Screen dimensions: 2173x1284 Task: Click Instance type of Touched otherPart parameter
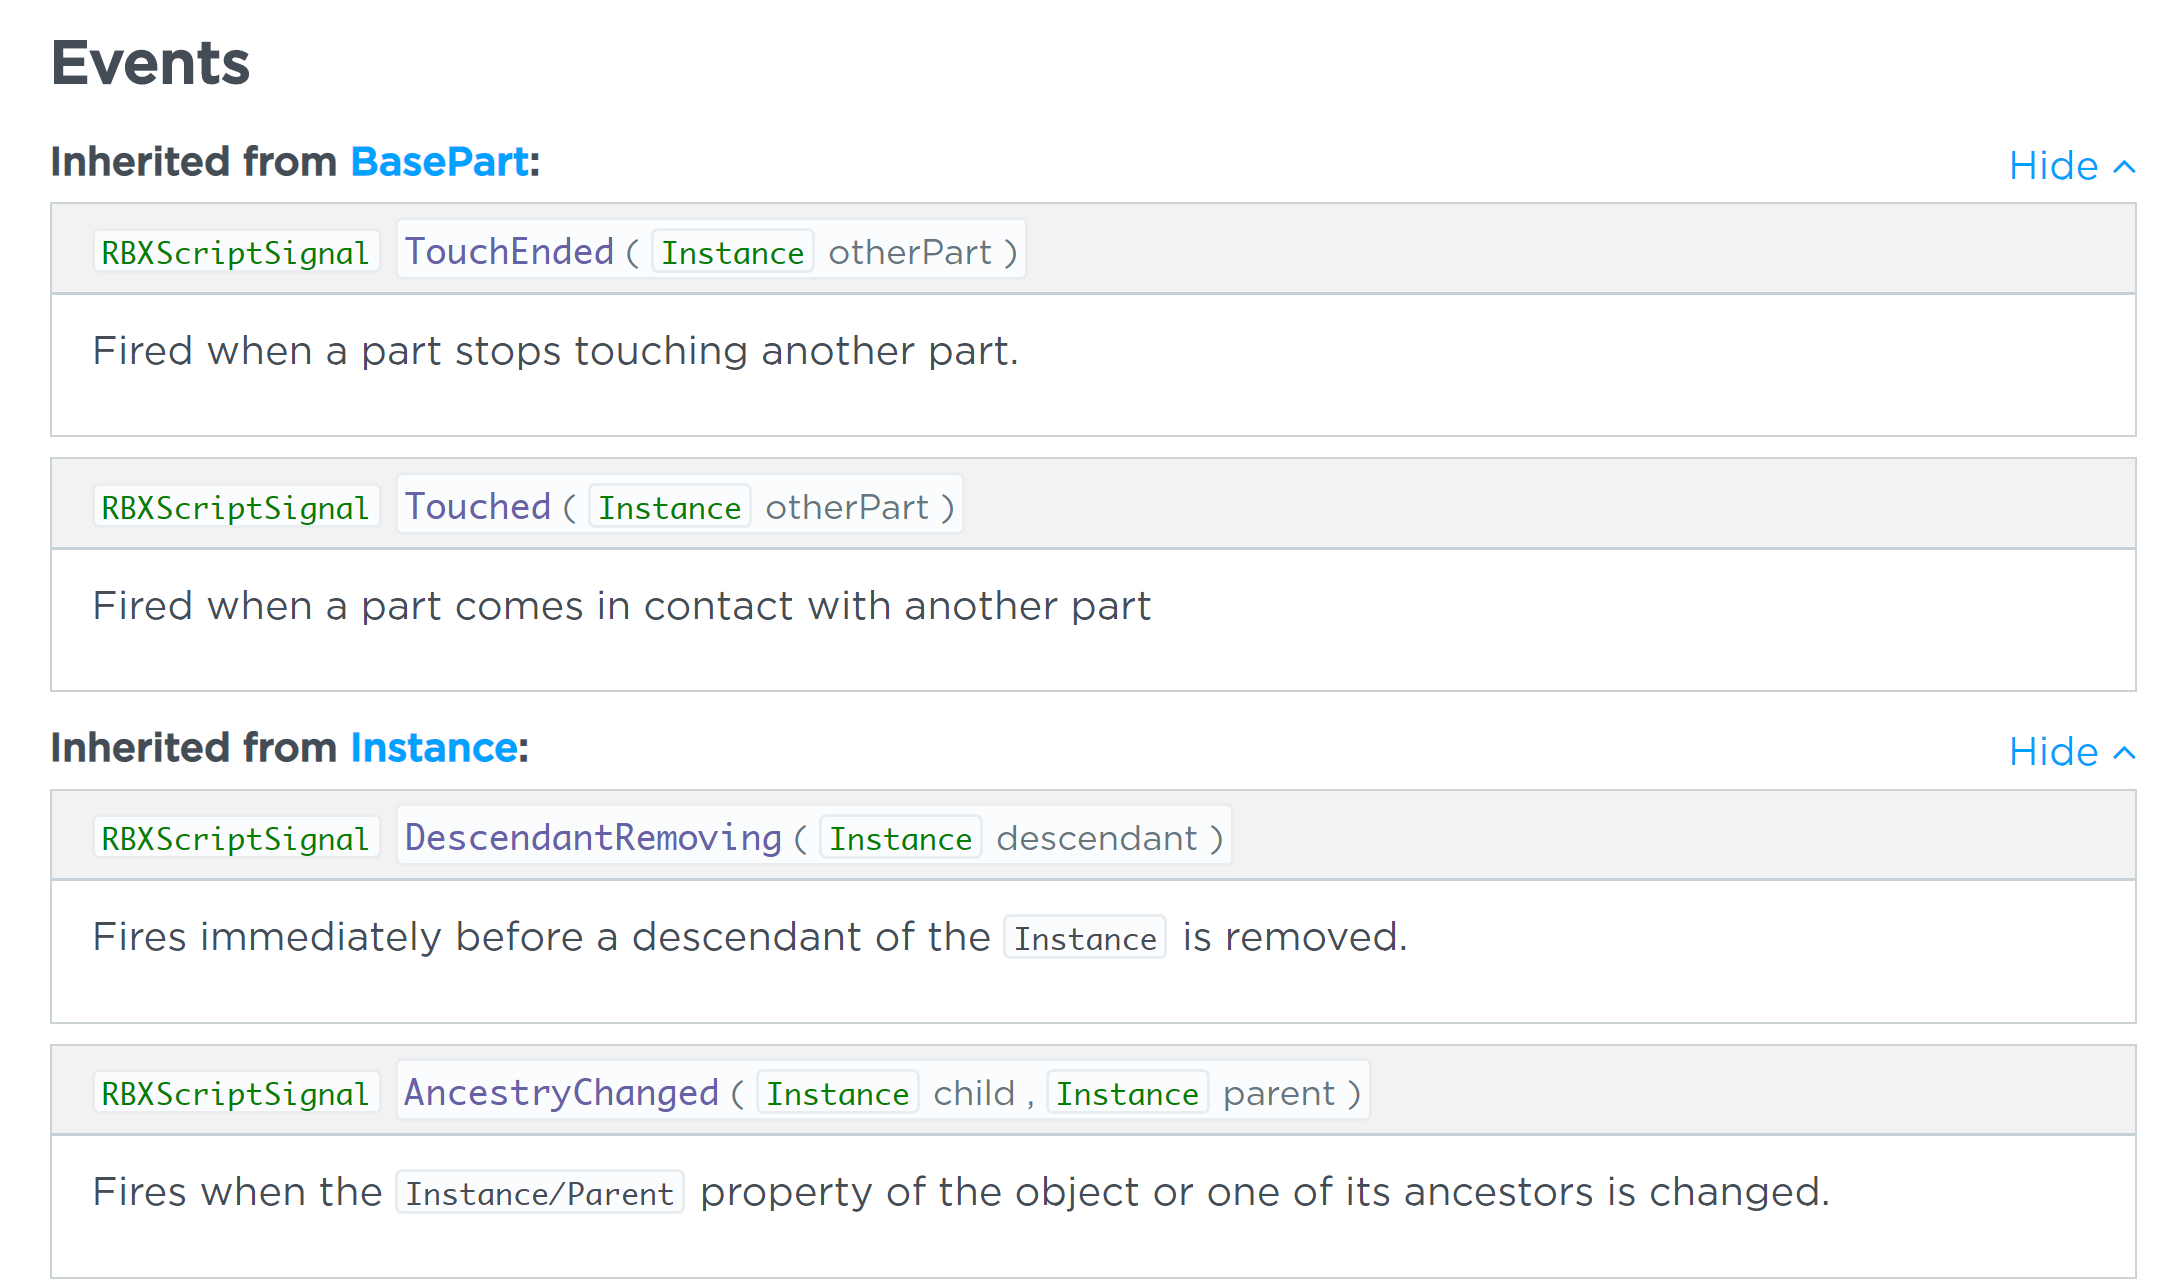(670, 507)
